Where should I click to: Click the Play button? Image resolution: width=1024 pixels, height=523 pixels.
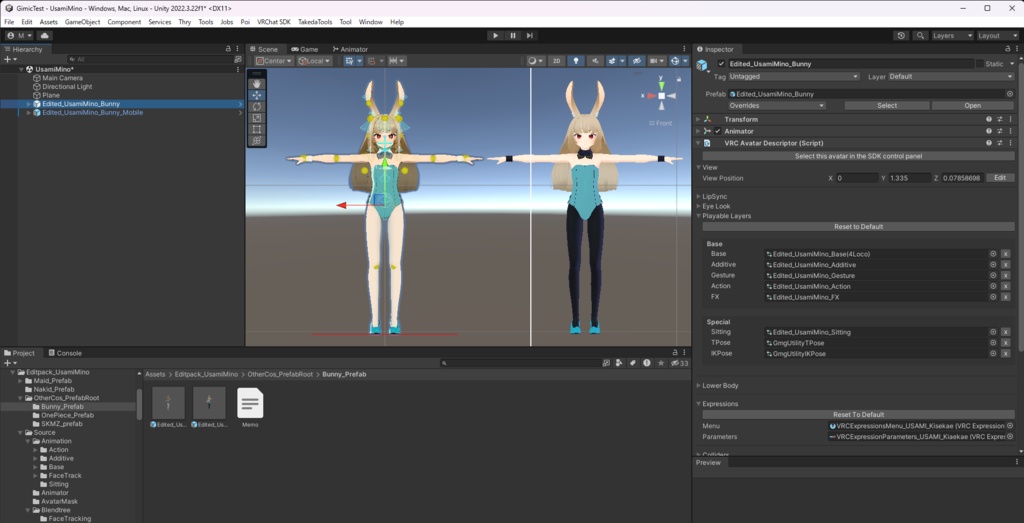(496, 35)
